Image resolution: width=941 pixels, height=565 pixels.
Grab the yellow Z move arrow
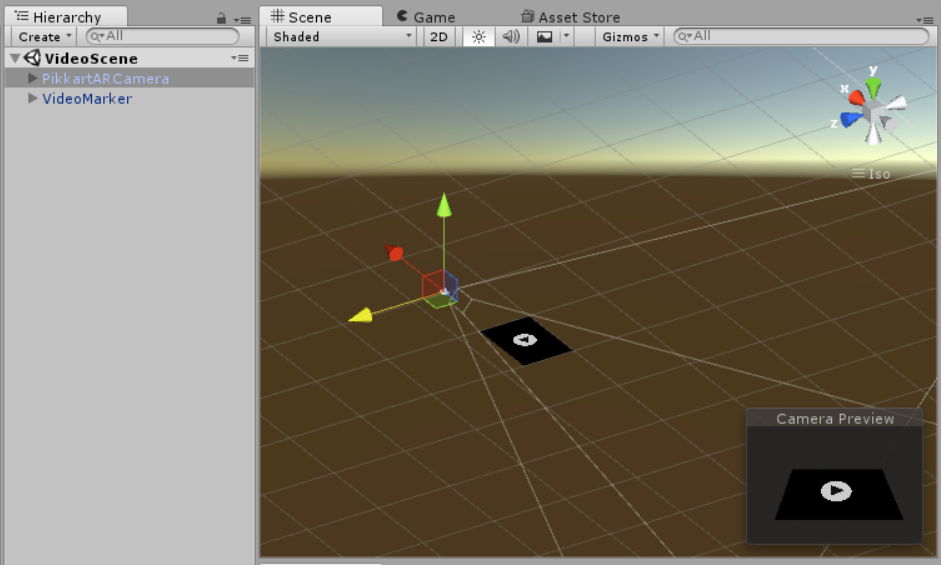click(x=361, y=315)
